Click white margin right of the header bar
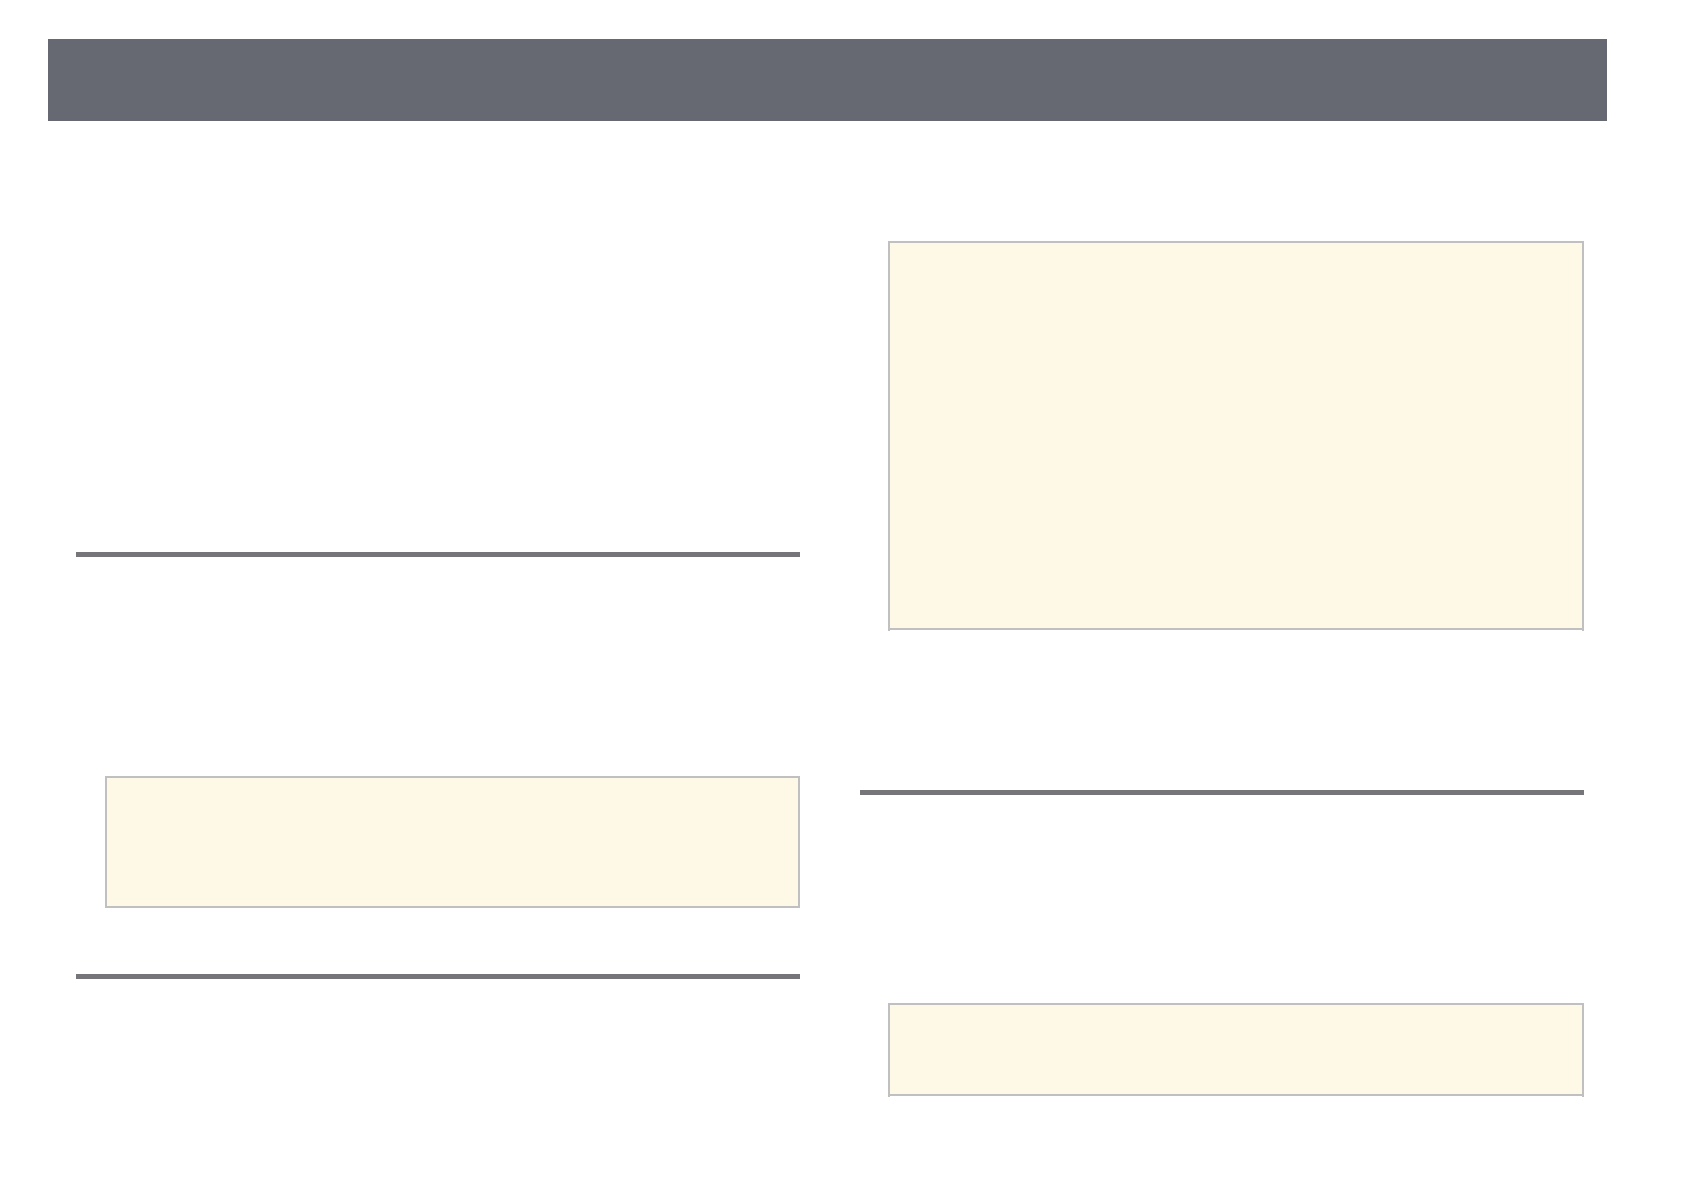Image resolution: width=1684 pixels, height=1190 pixels. (1645, 80)
